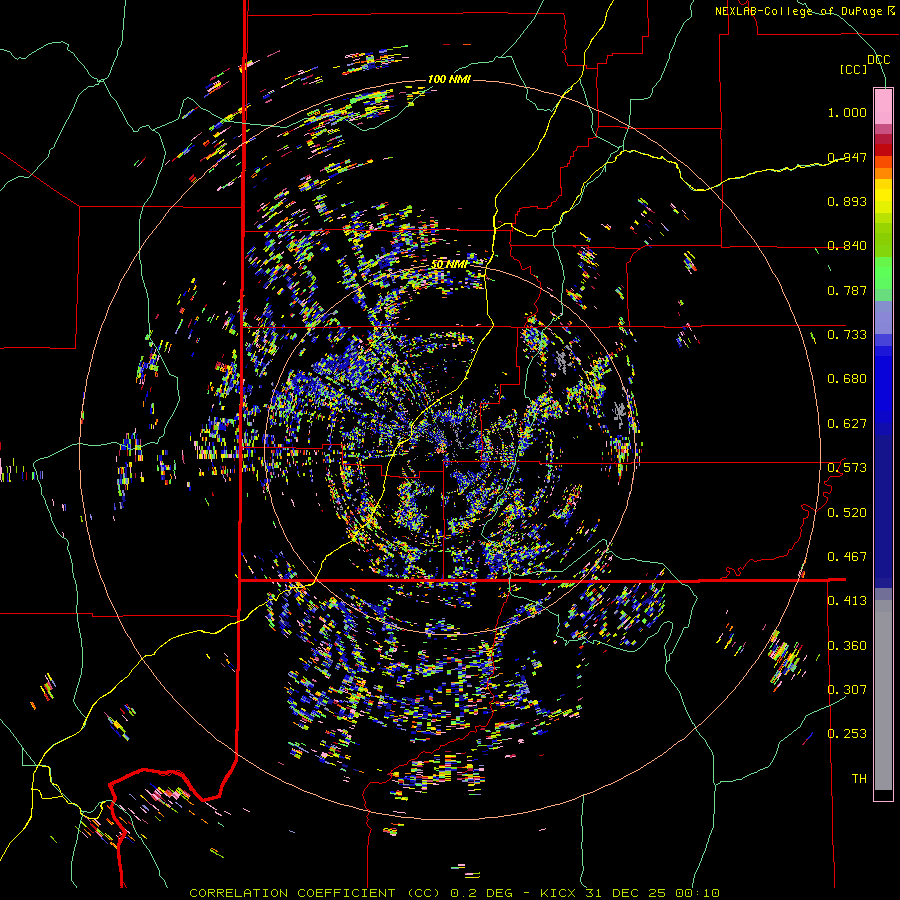Select the 0.253 legend value
This screenshot has width=900, height=900.
(847, 734)
